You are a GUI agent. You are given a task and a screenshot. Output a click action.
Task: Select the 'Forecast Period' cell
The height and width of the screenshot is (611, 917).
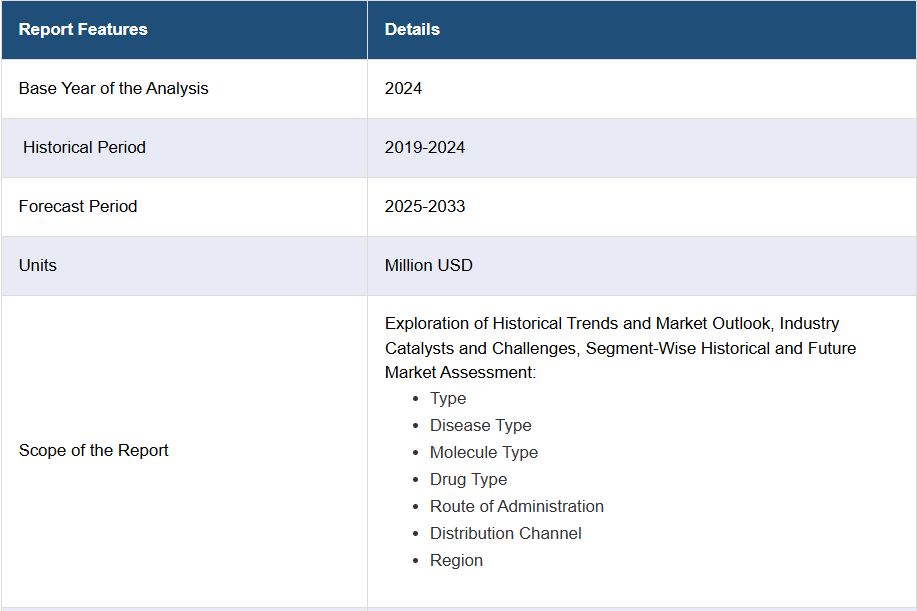tap(184, 207)
